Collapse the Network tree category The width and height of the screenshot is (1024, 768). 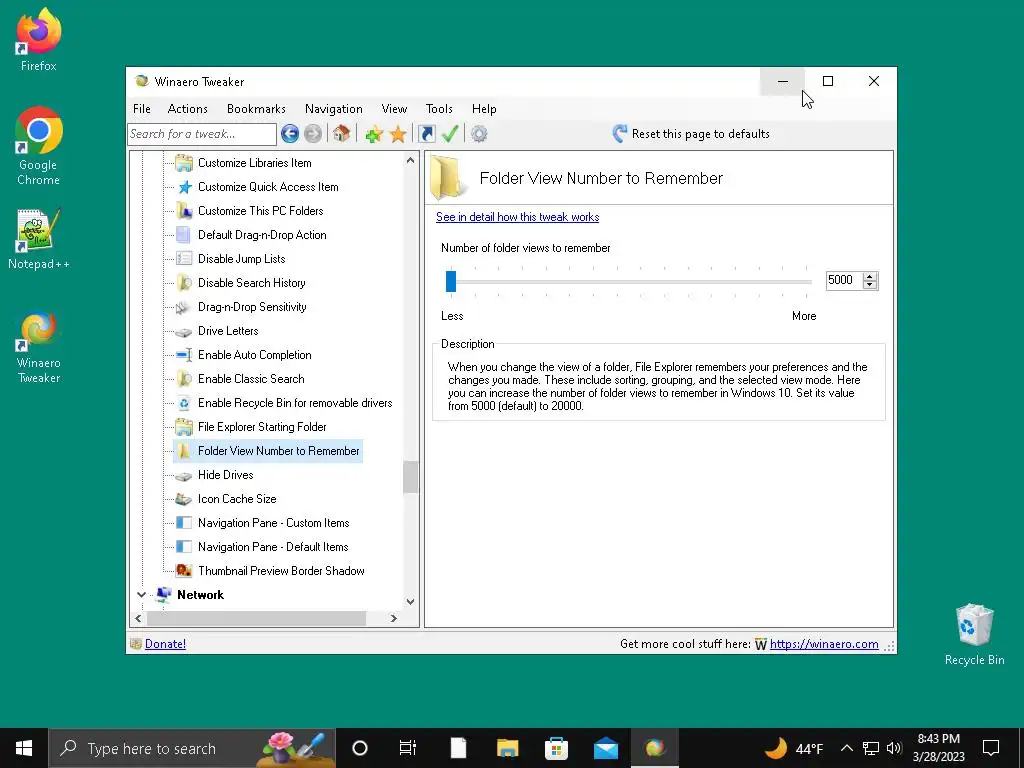(141, 594)
